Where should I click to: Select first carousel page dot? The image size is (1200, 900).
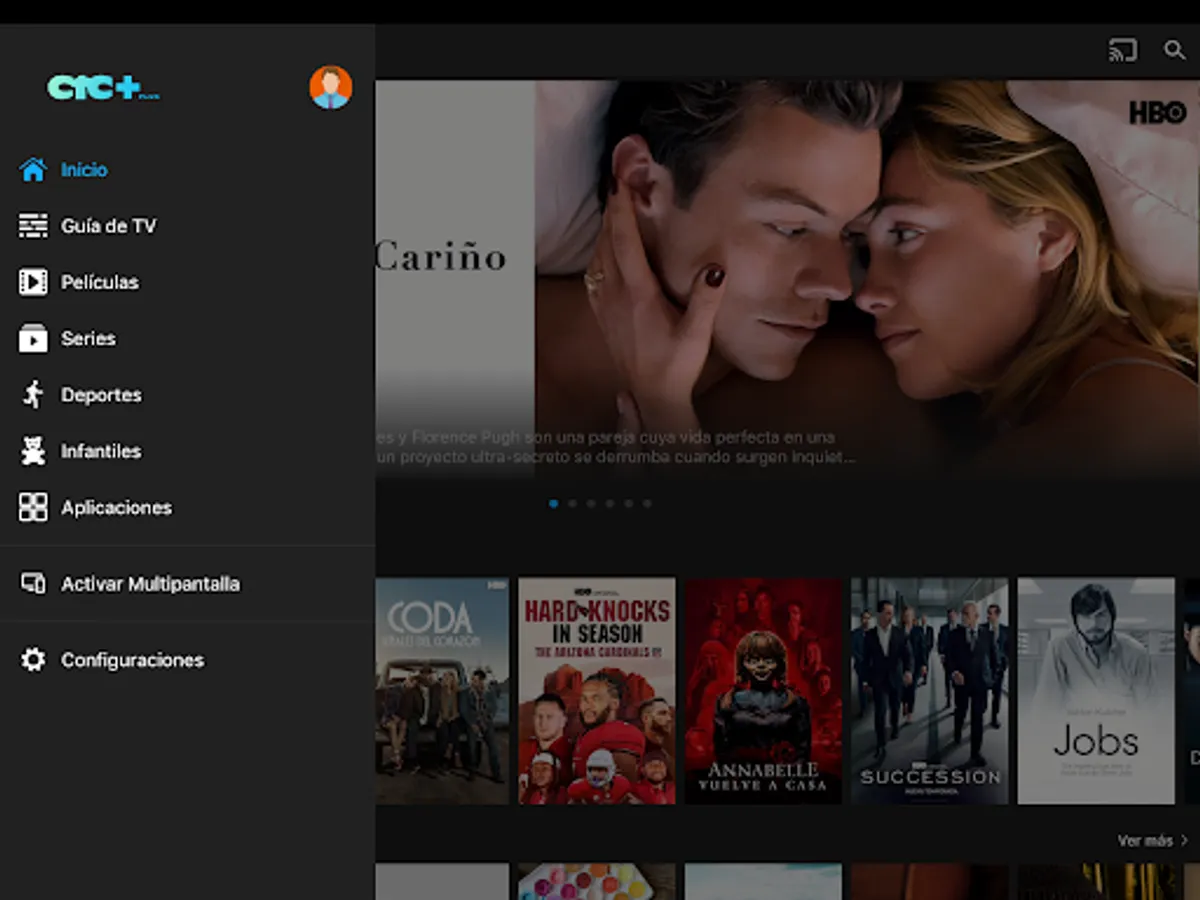click(554, 504)
